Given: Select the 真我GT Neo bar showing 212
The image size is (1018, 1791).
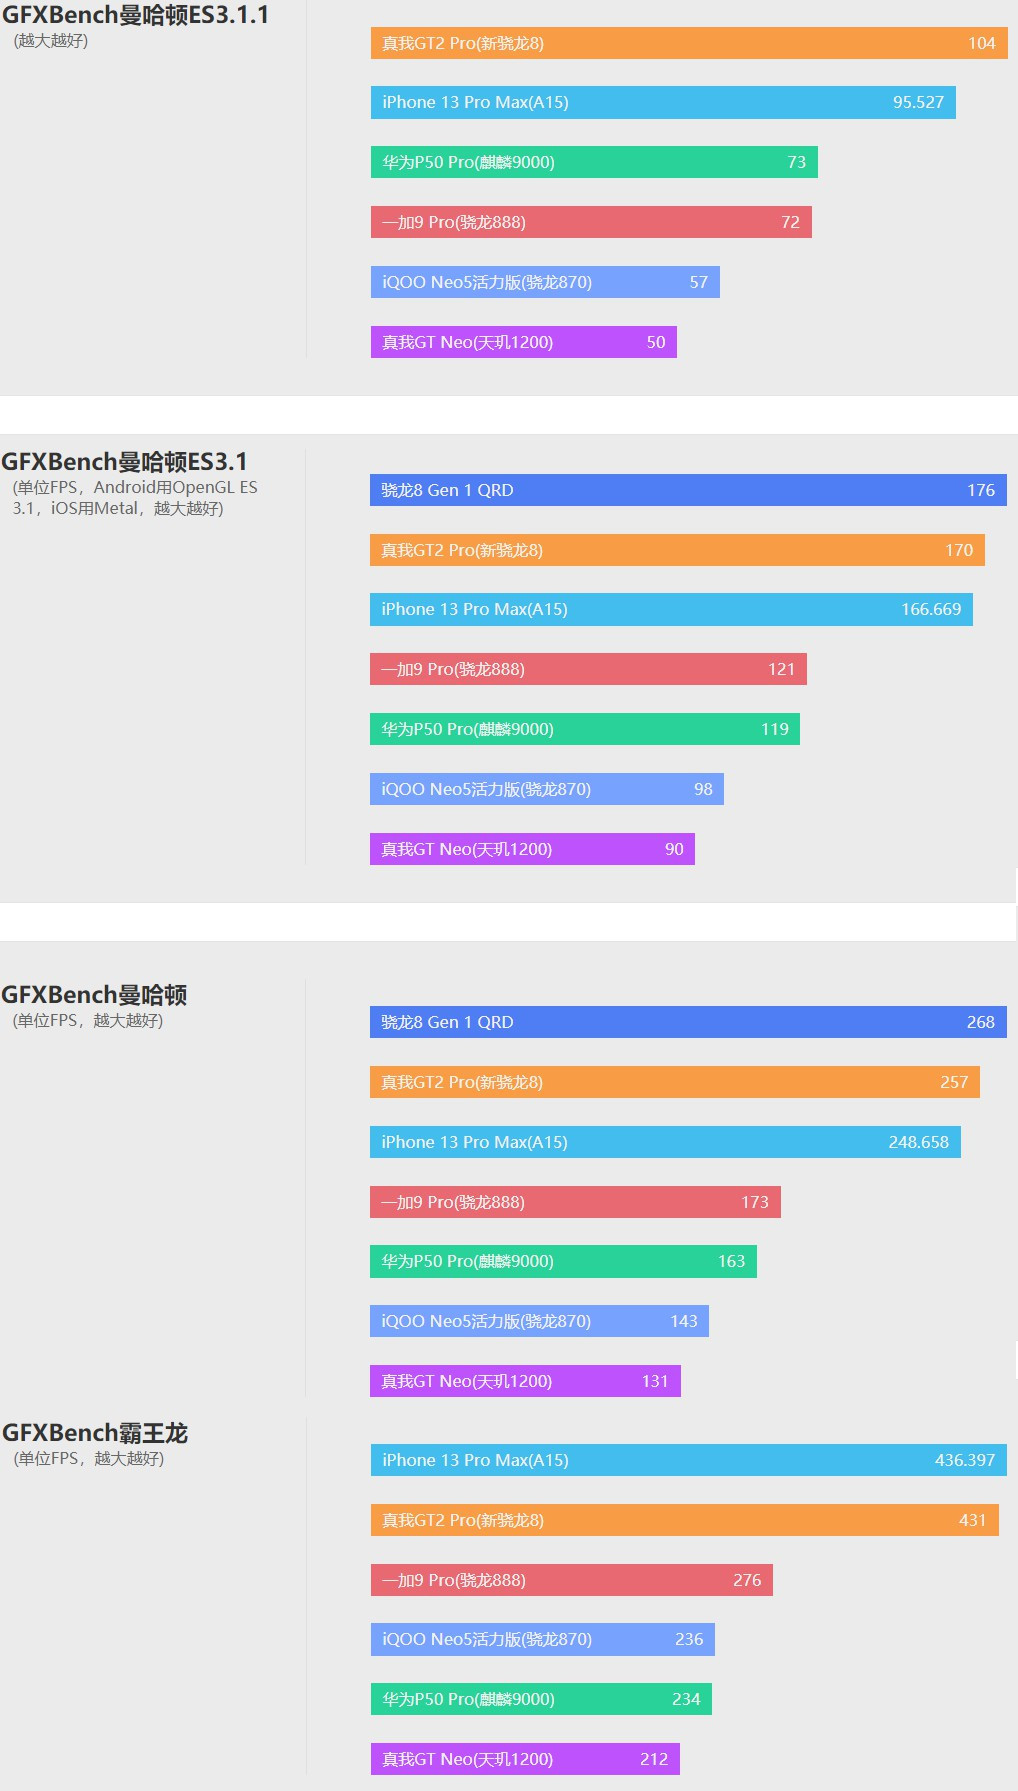Looking at the screenshot, I should click(x=525, y=1759).
